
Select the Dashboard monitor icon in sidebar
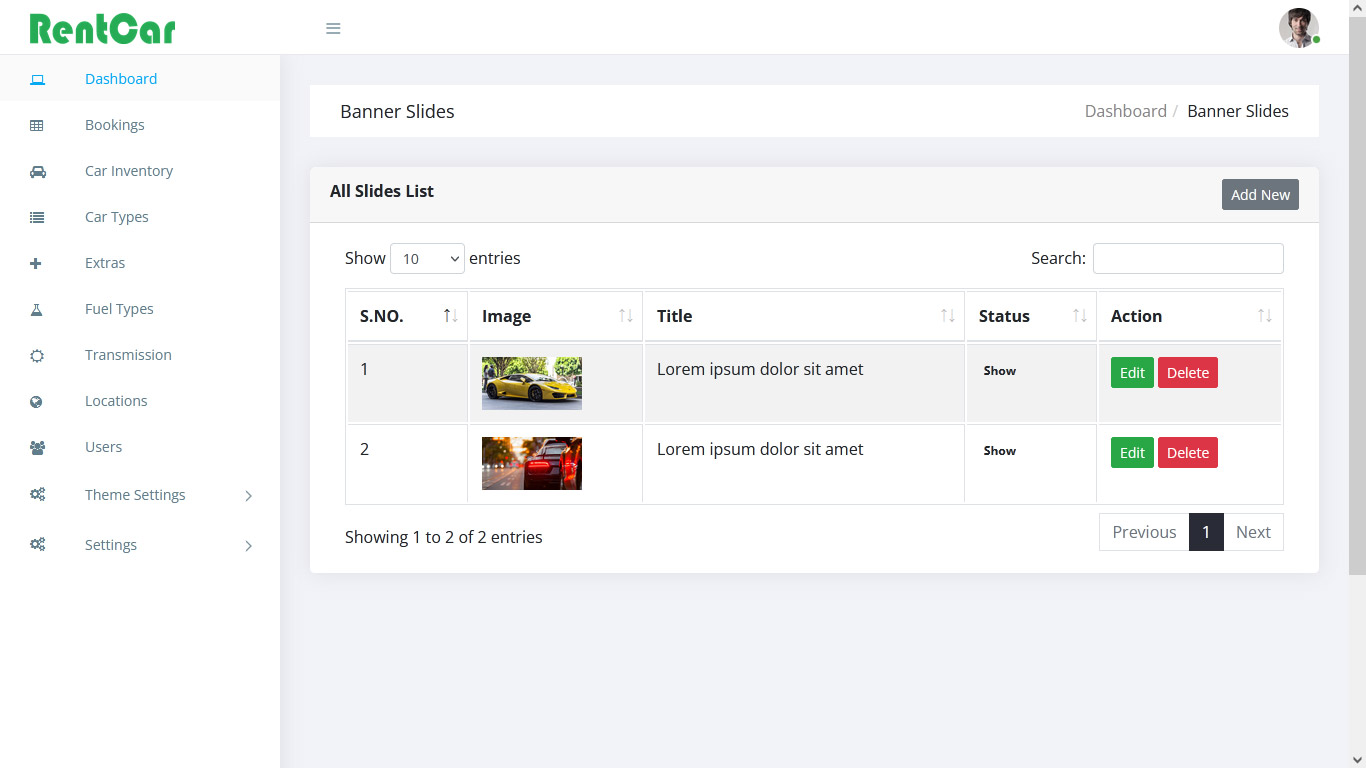[37, 78]
